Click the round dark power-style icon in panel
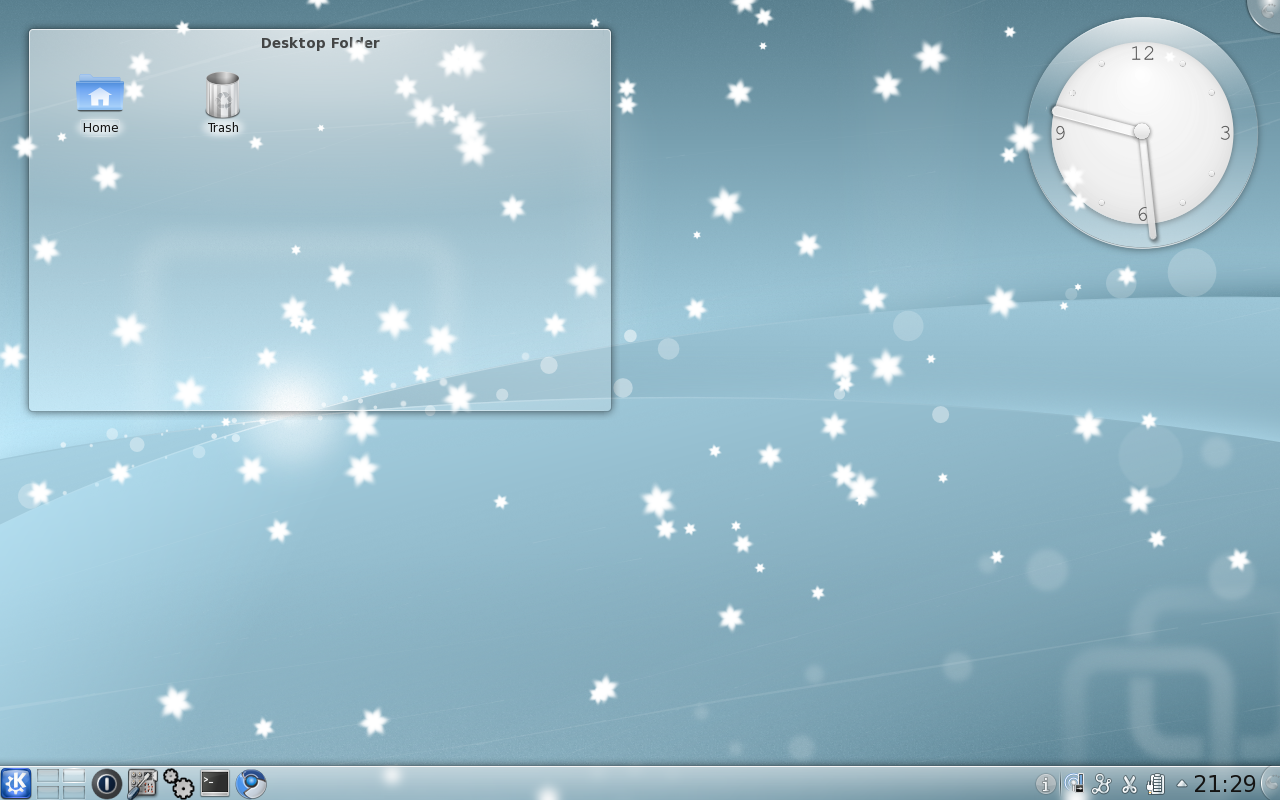 pos(107,783)
